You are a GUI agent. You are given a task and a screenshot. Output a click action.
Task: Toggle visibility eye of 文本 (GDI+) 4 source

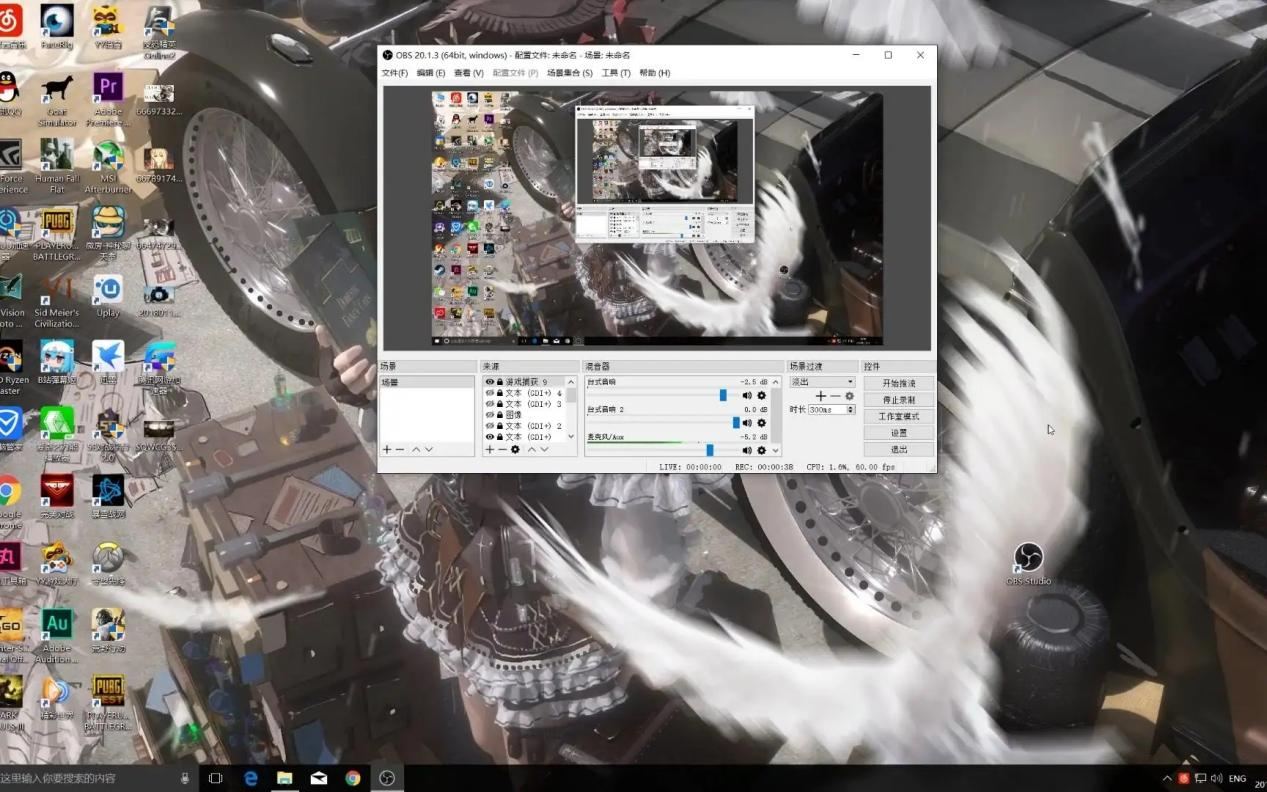(490, 393)
